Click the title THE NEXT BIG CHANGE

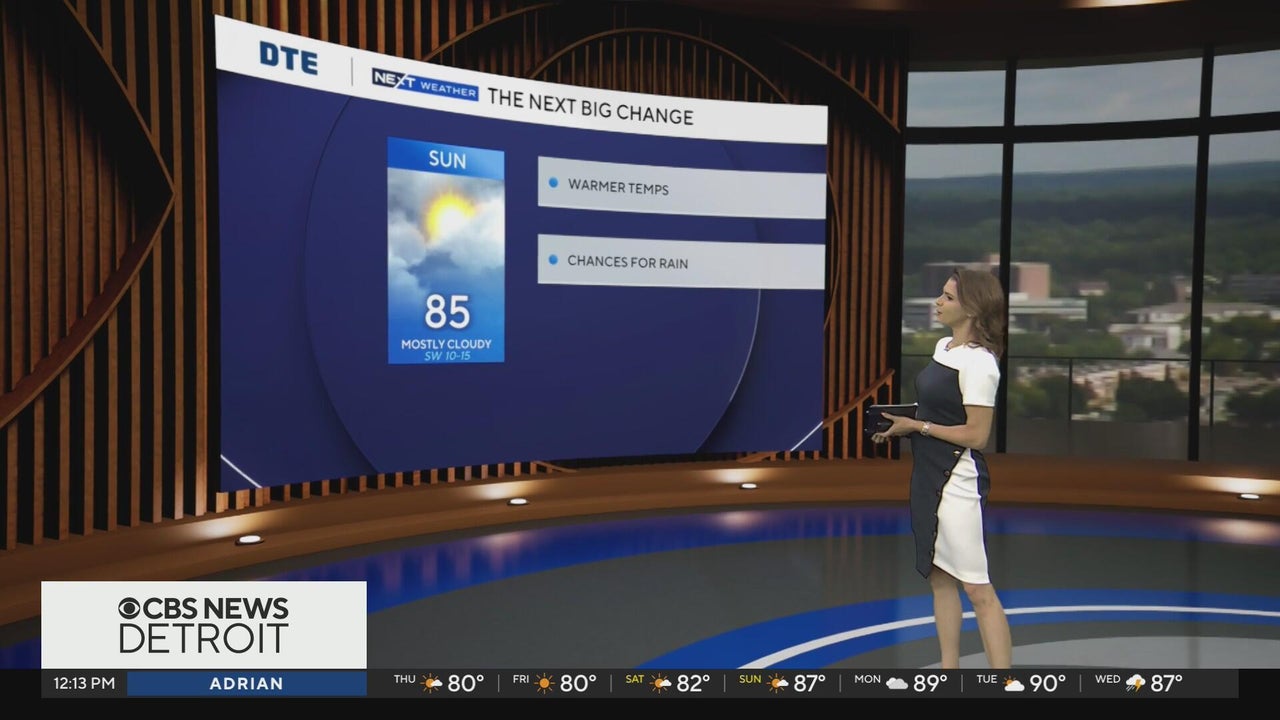click(x=590, y=108)
